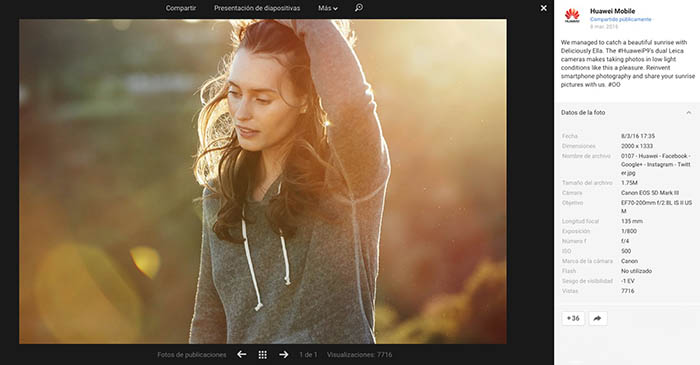This screenshot has width=700, height=365.
Task: Select the post description text
Action: click(628, 63)
